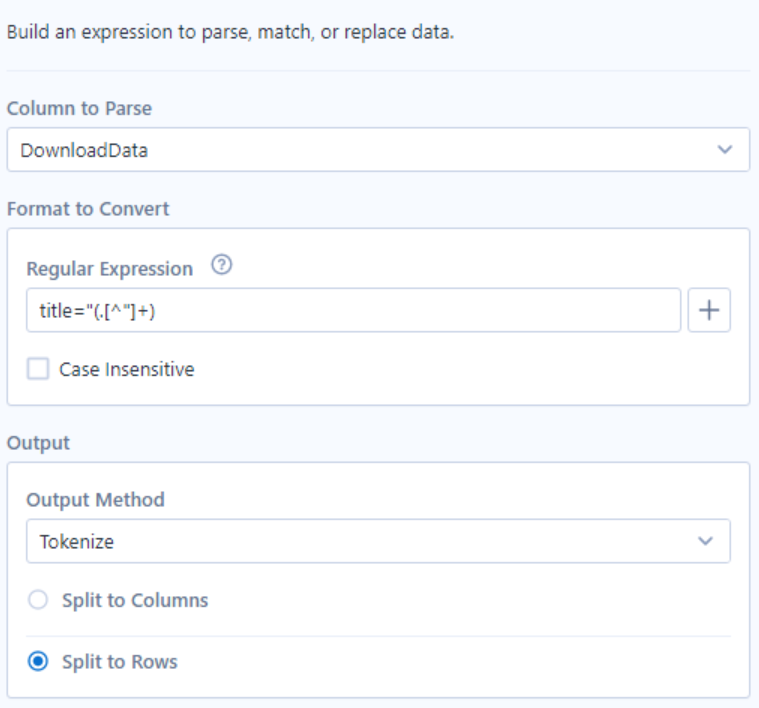This screenshot has height=708, width=759.
Task: Click the Regular Expression label
Action: pos(109,268)
